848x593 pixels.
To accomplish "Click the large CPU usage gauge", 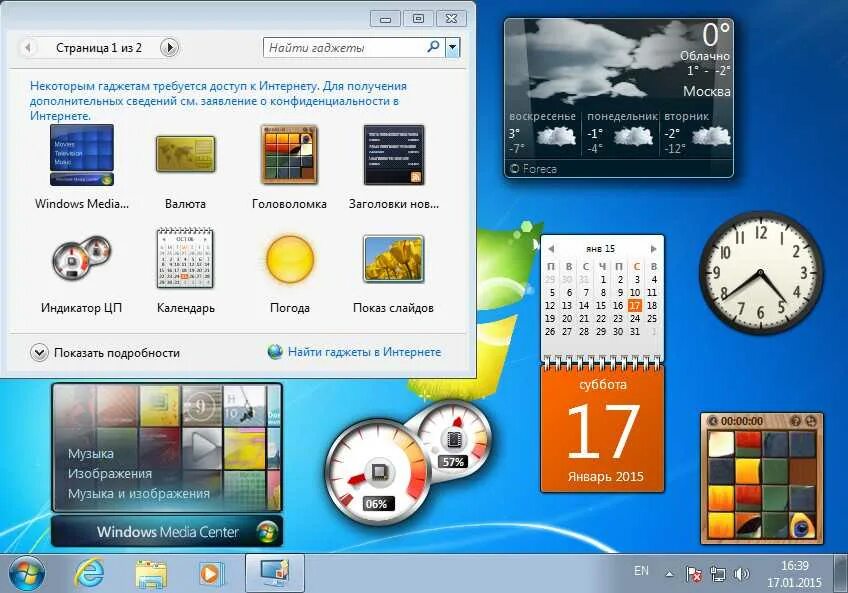I will [x=377, y=473].
